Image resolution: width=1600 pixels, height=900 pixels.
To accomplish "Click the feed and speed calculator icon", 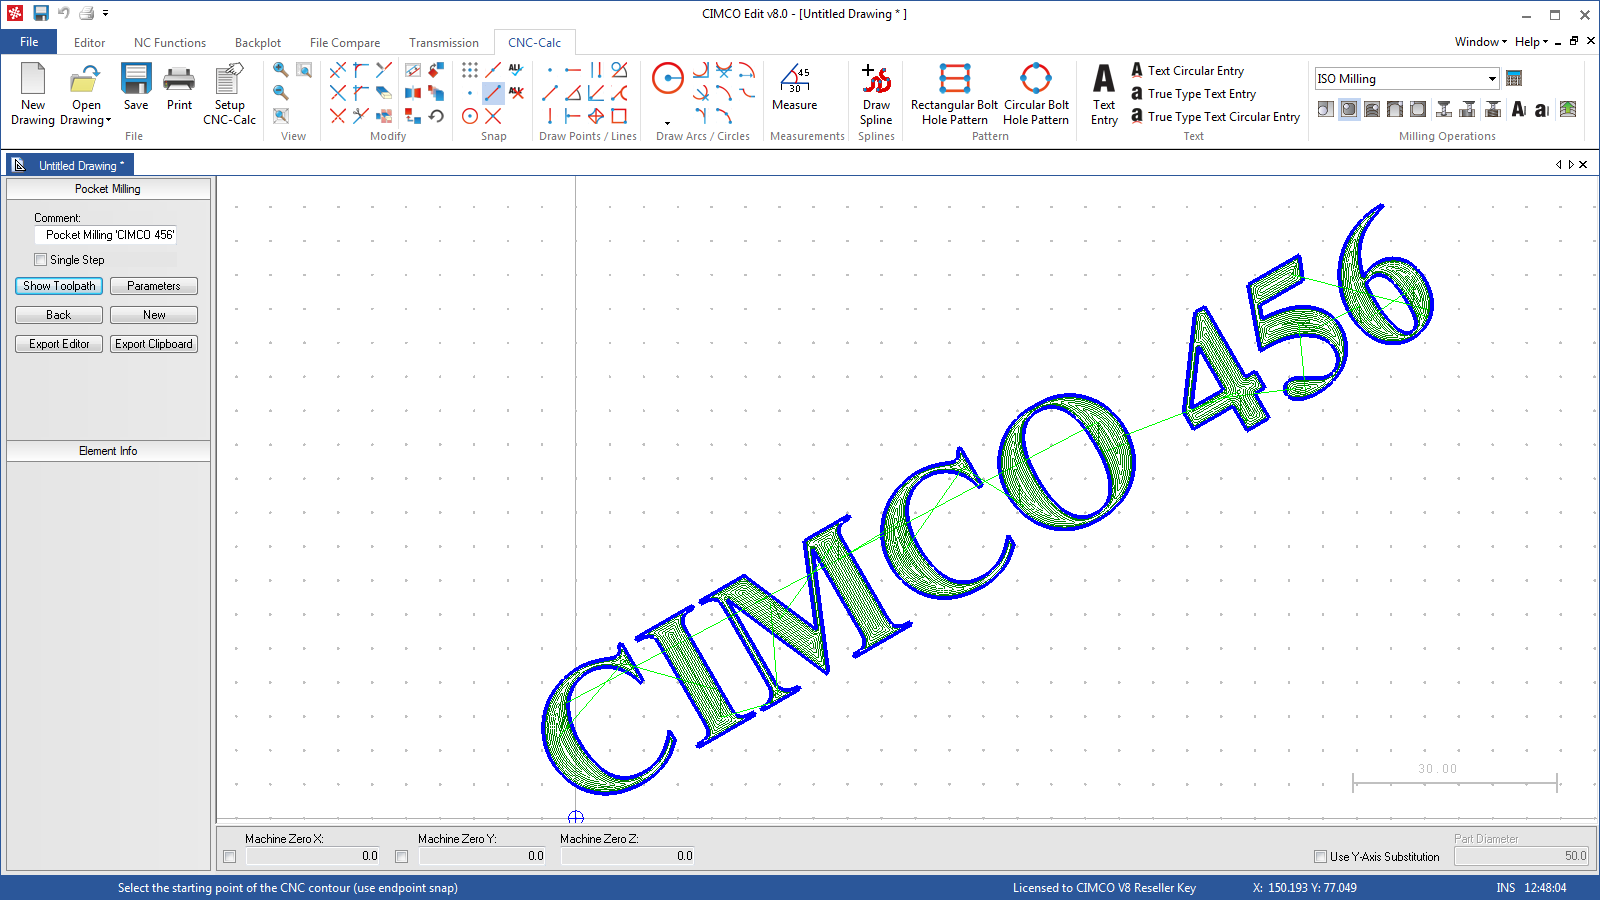I will tap(1514, 79).
